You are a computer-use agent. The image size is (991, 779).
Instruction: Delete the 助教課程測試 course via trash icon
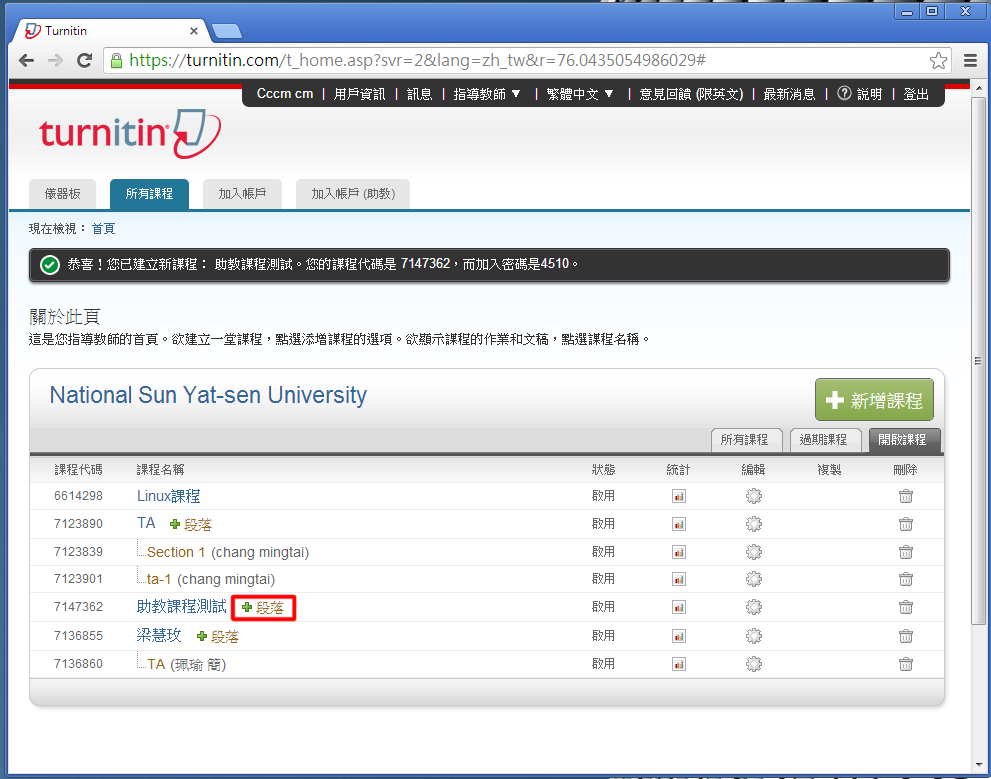pos(905,607)
